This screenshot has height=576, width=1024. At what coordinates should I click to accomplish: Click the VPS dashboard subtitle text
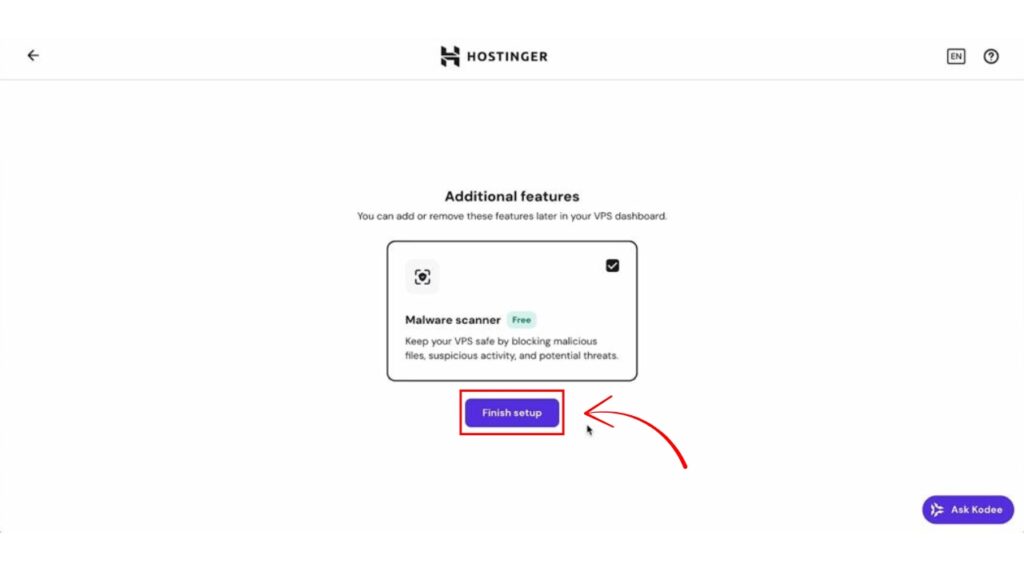click(512, 216)
